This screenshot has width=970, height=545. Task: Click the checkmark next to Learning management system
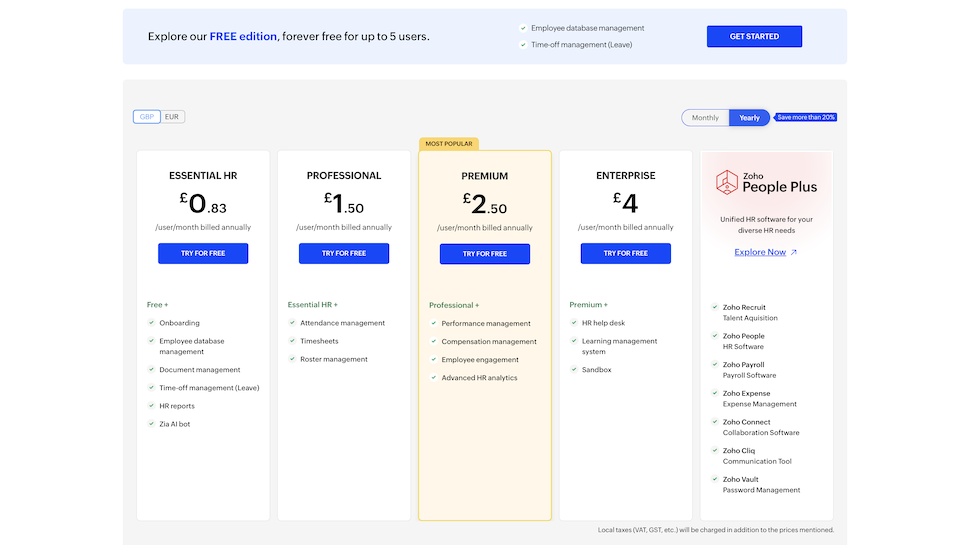[x=574, y=340]
